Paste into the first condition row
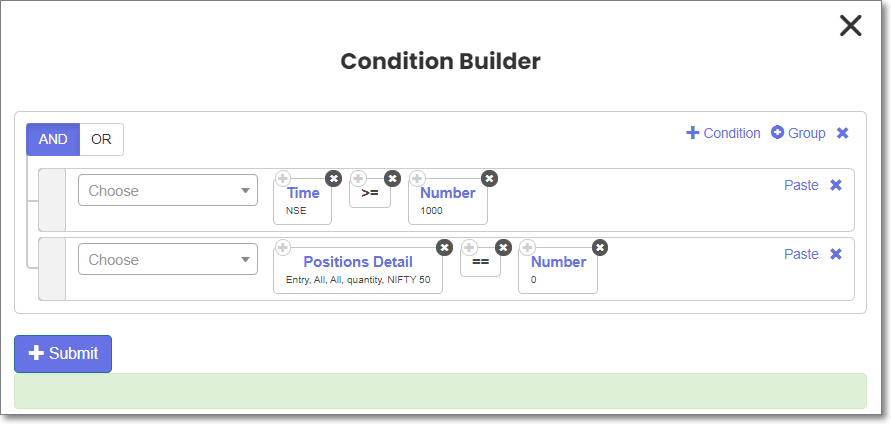This screenshot has width=891, height=424. [x=801, y=185]
